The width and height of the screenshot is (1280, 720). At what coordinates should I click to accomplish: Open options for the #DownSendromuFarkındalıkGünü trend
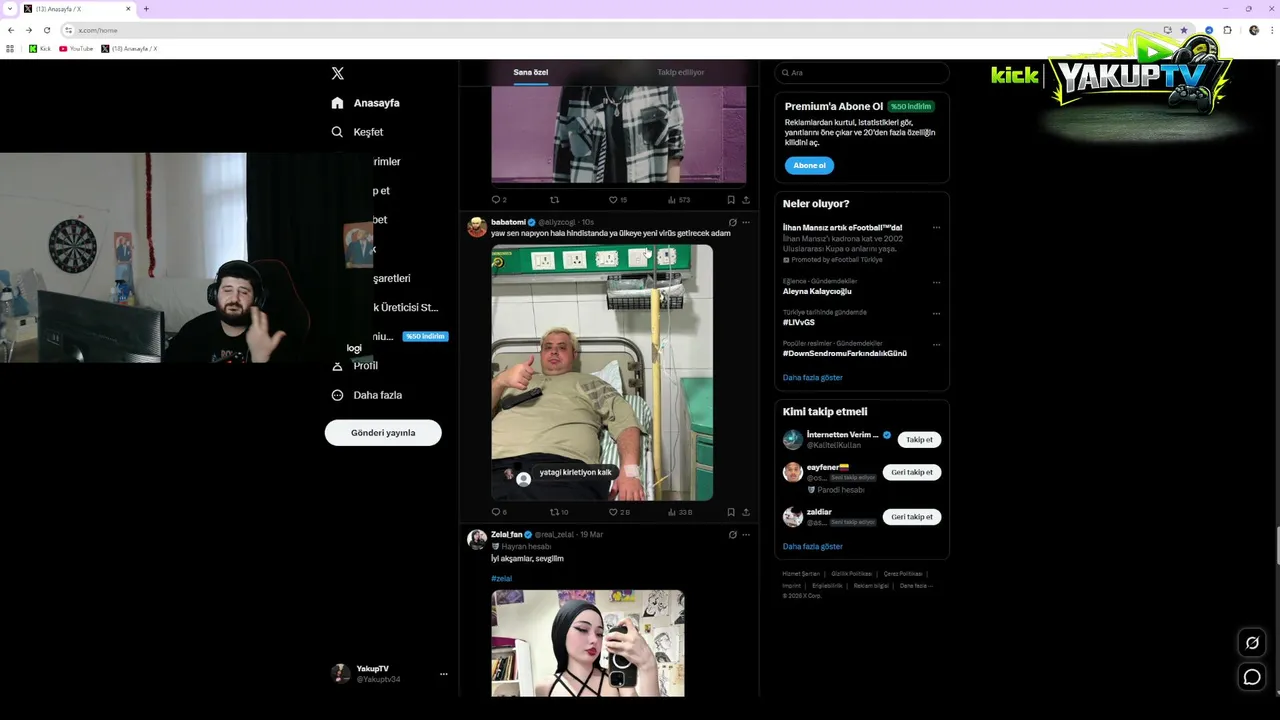tap(936, 344)
